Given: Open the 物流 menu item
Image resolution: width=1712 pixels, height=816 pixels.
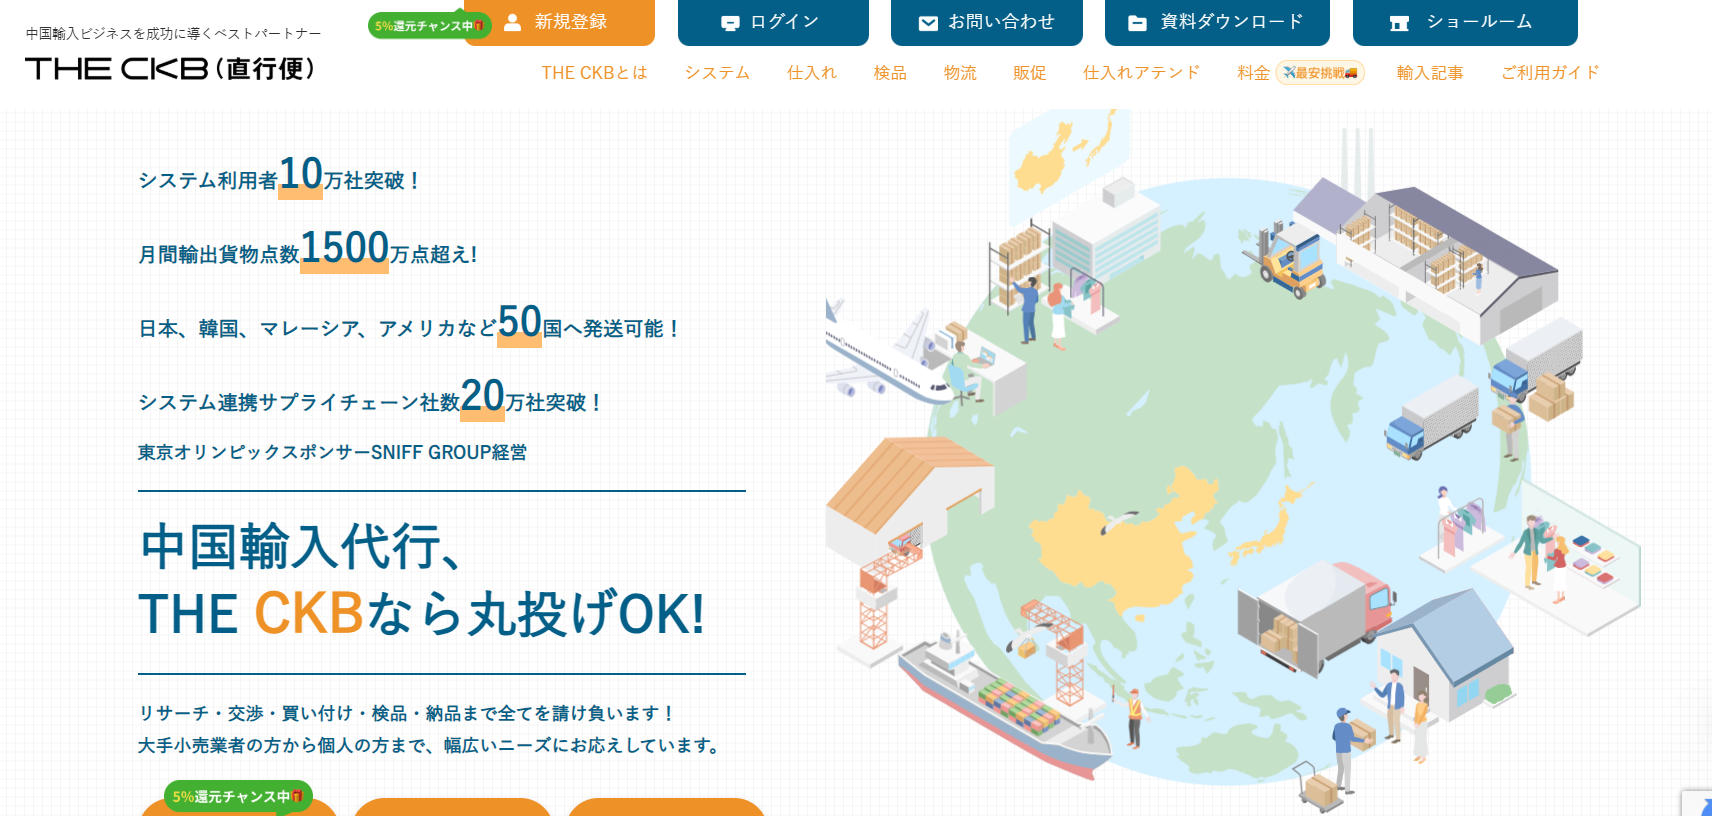Looking at the screenshot, I should tap(960, 73).
